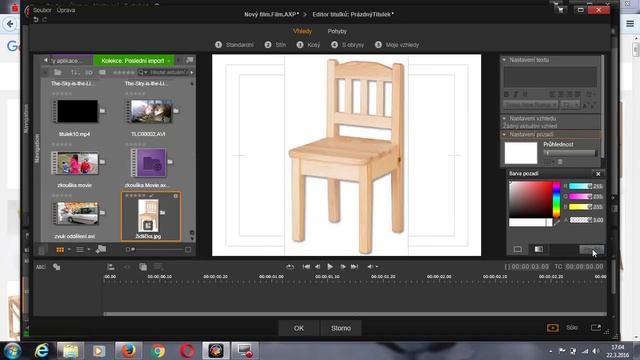
Task: Click the 3D filter in the library toolbar
Action: (89, 72)
